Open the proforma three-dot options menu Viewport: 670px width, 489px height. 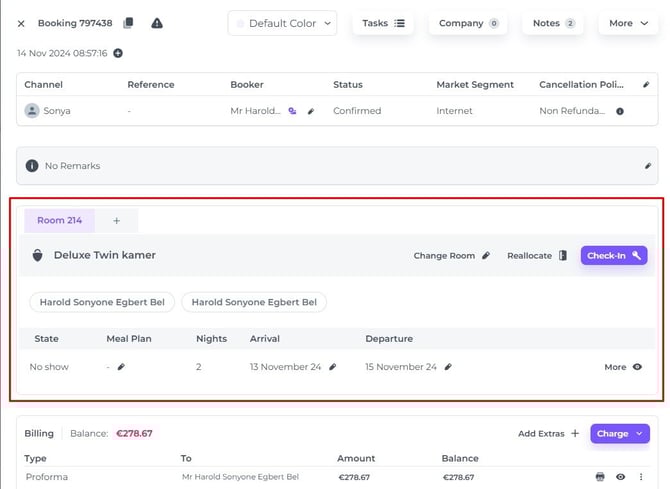[x=641, y=477]
